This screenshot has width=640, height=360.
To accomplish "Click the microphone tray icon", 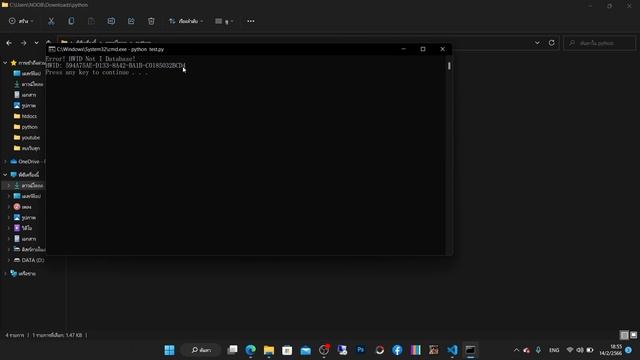I will [538, 350].
